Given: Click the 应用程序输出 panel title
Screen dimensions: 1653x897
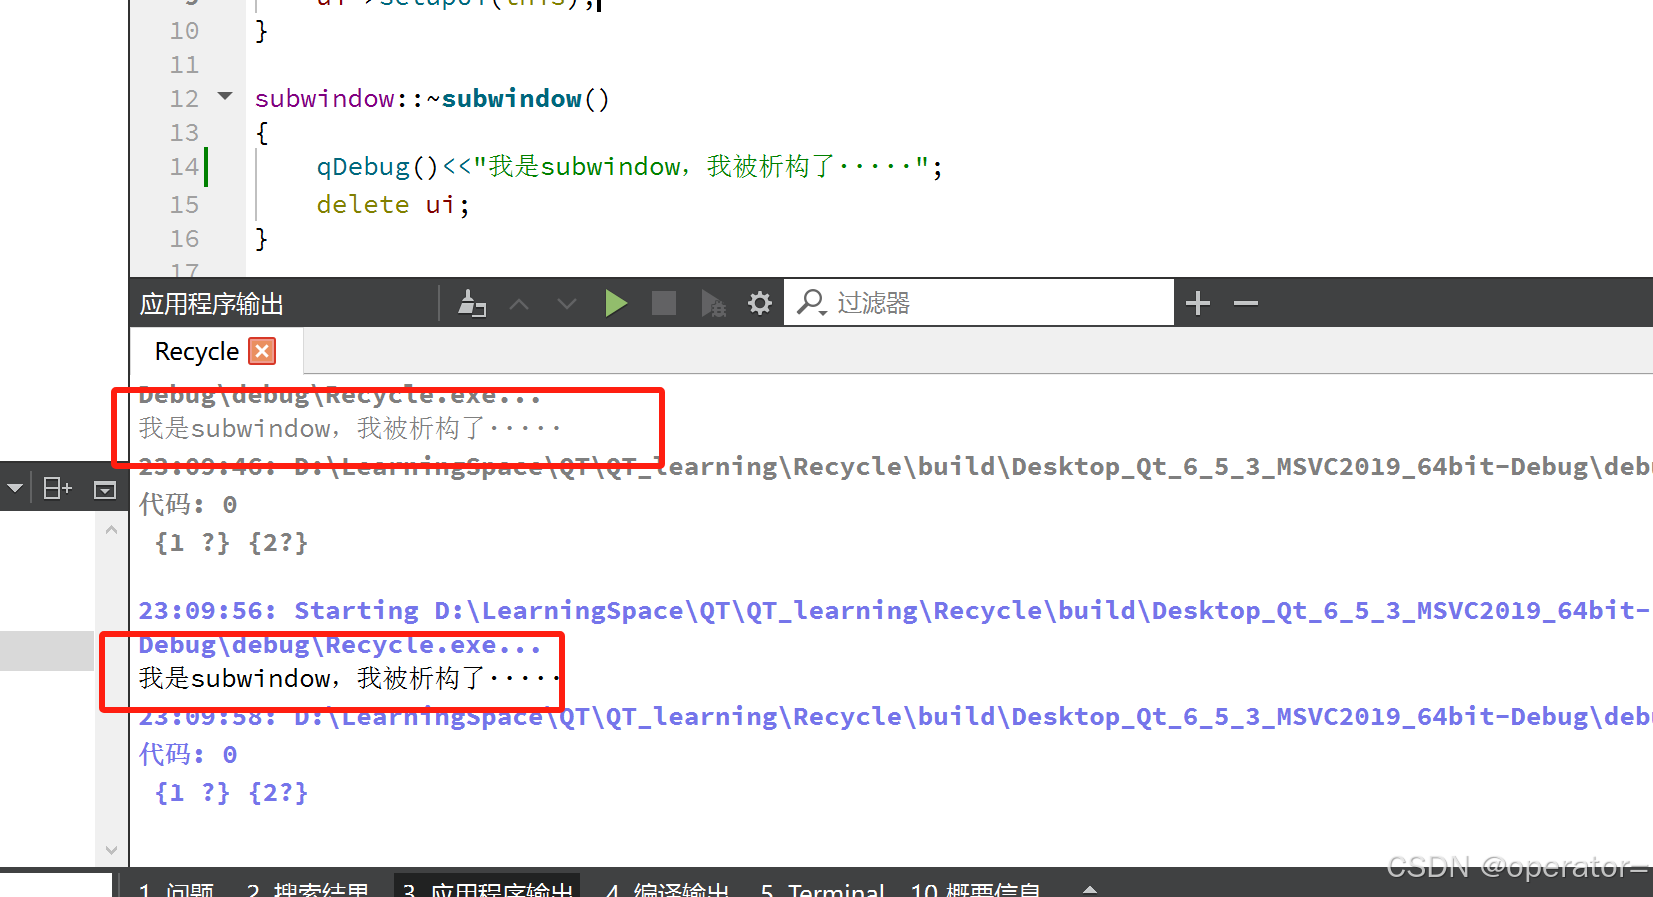Looking at the screenshot, I should [212, 304].
